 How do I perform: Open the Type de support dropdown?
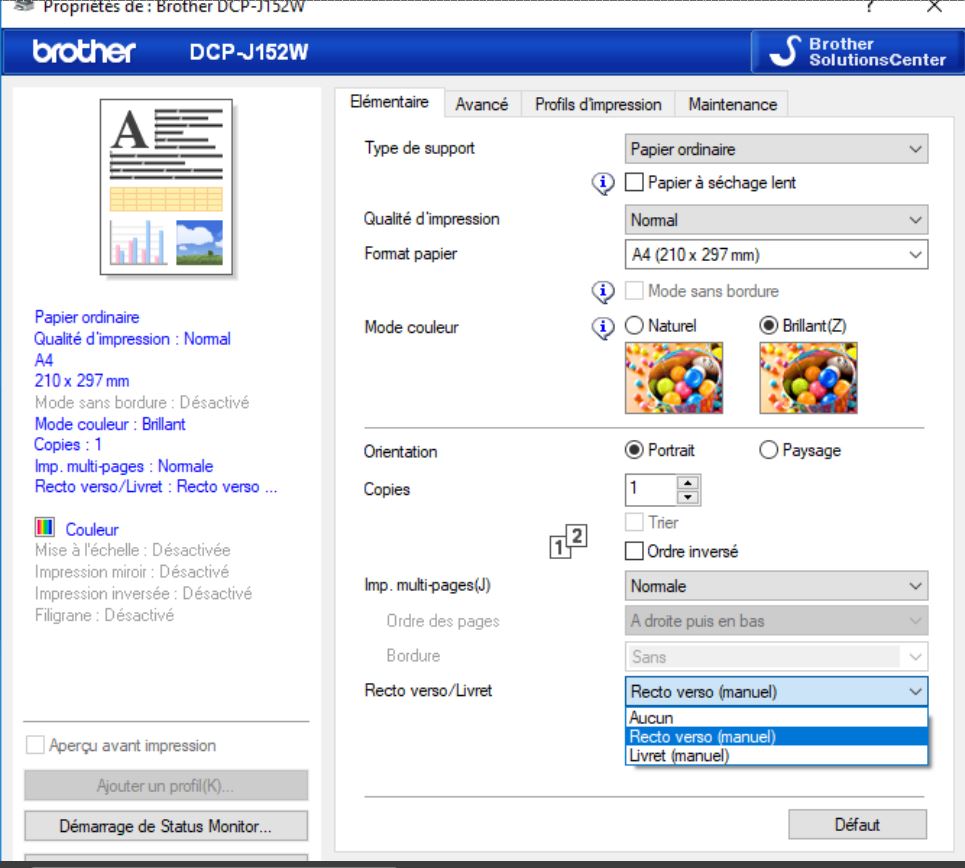point(776,149)
